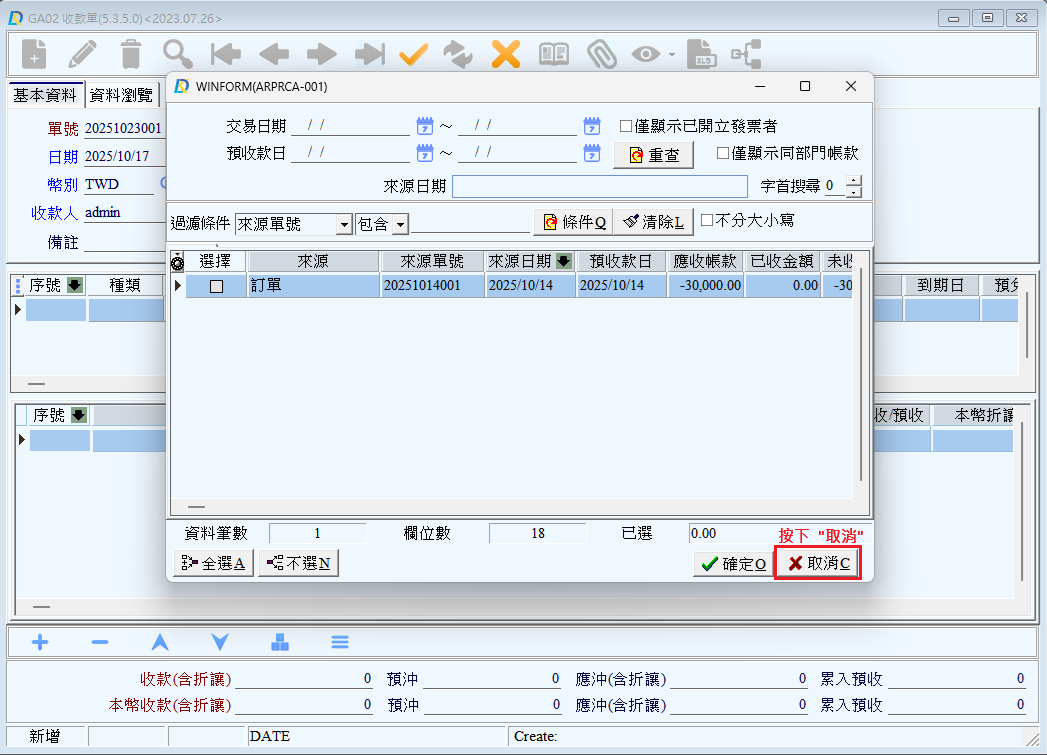The width and height of the screenshot is (1047, 755).
Task: Click the new document toolbar icon
Action: (x=34, y=54)
